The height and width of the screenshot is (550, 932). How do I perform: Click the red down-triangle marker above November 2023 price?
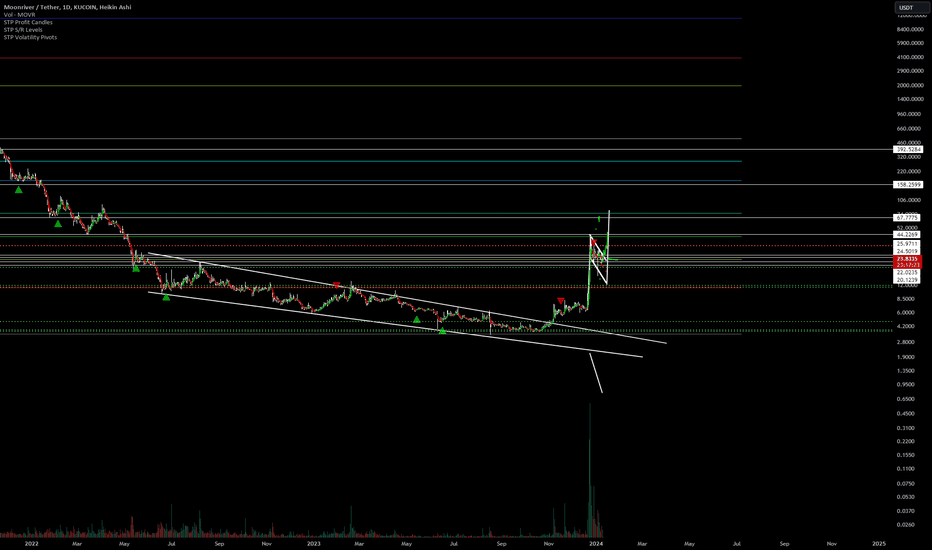pos(561,301)
